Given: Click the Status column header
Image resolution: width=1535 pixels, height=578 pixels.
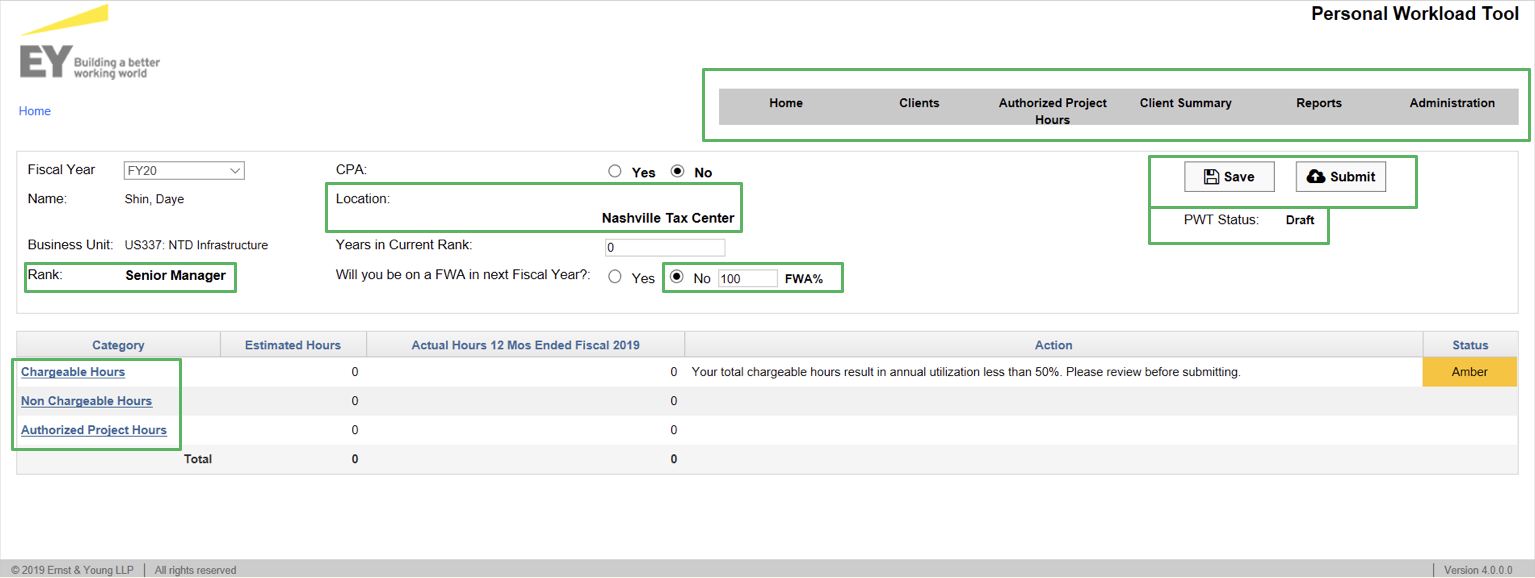Looking at the screenshot, I should coord(1470,345).
